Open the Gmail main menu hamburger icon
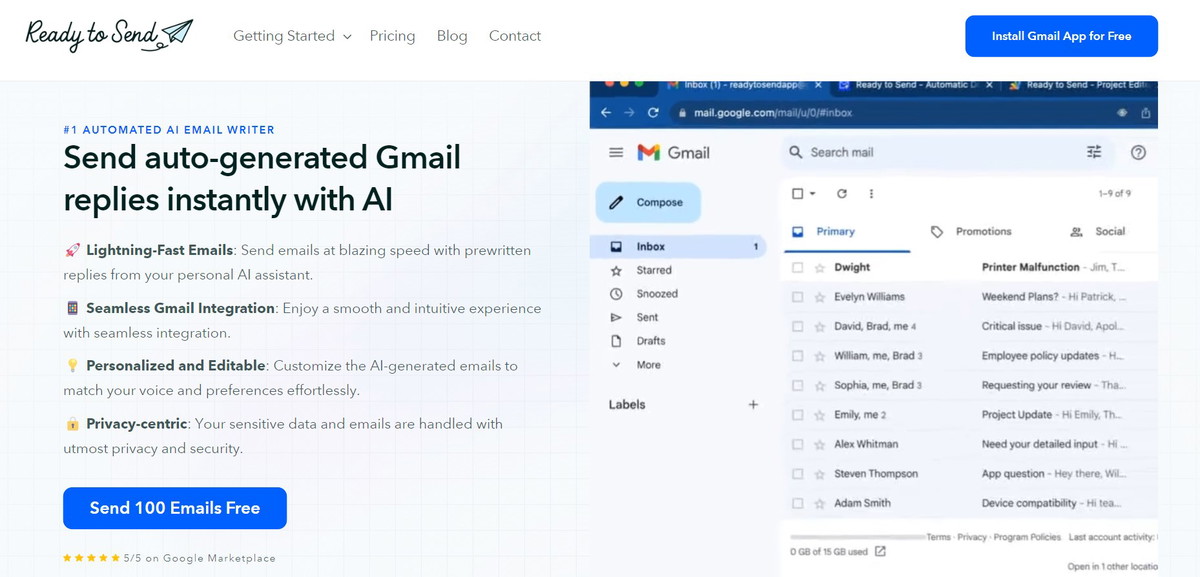The image size is (1200, 577). [616, 153]
